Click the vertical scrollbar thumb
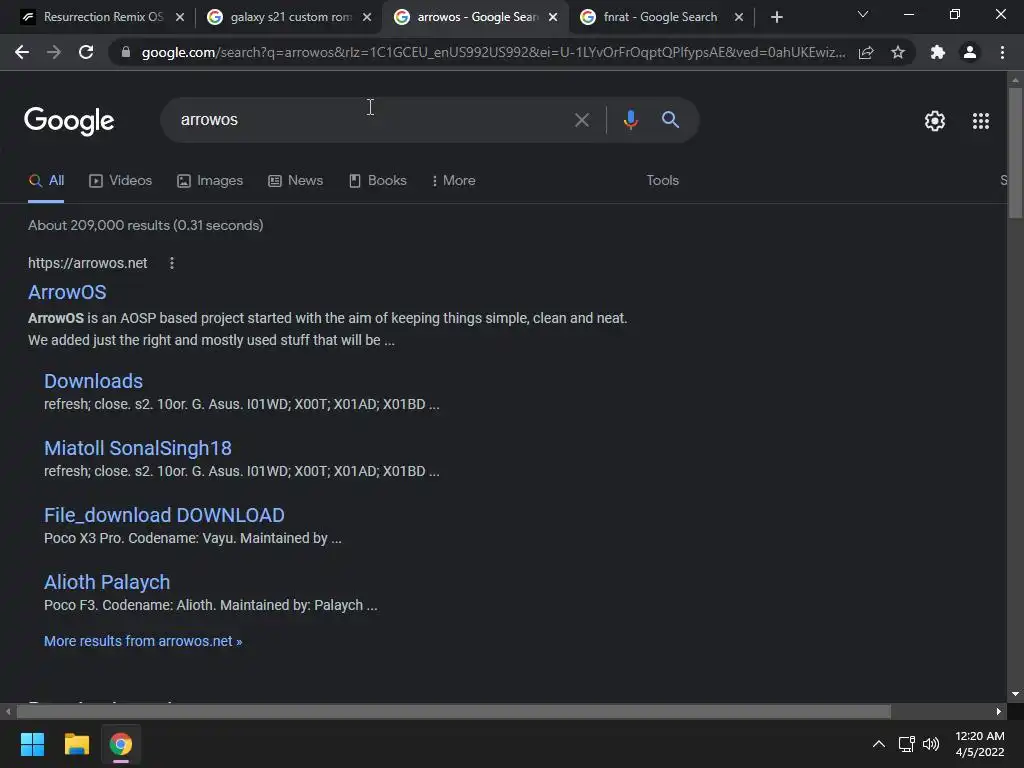This screenshot has height=768, width=1024. [1015, 153]
